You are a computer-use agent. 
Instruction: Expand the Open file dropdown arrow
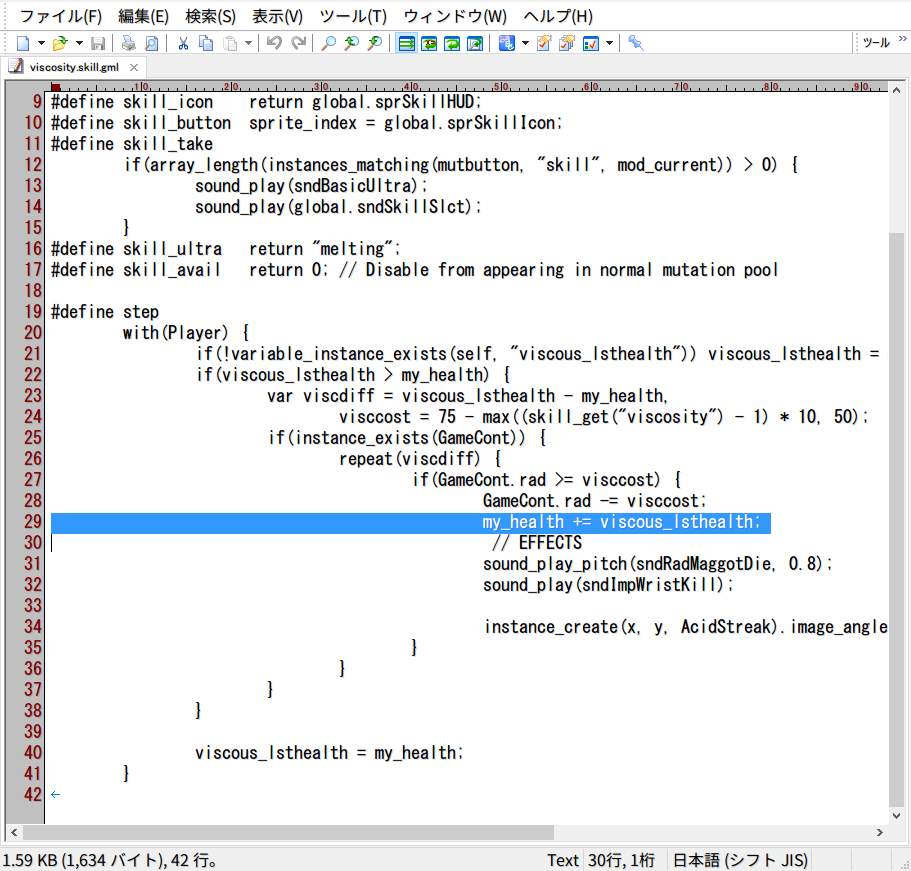pyautogui.click(x=78, y=43)
